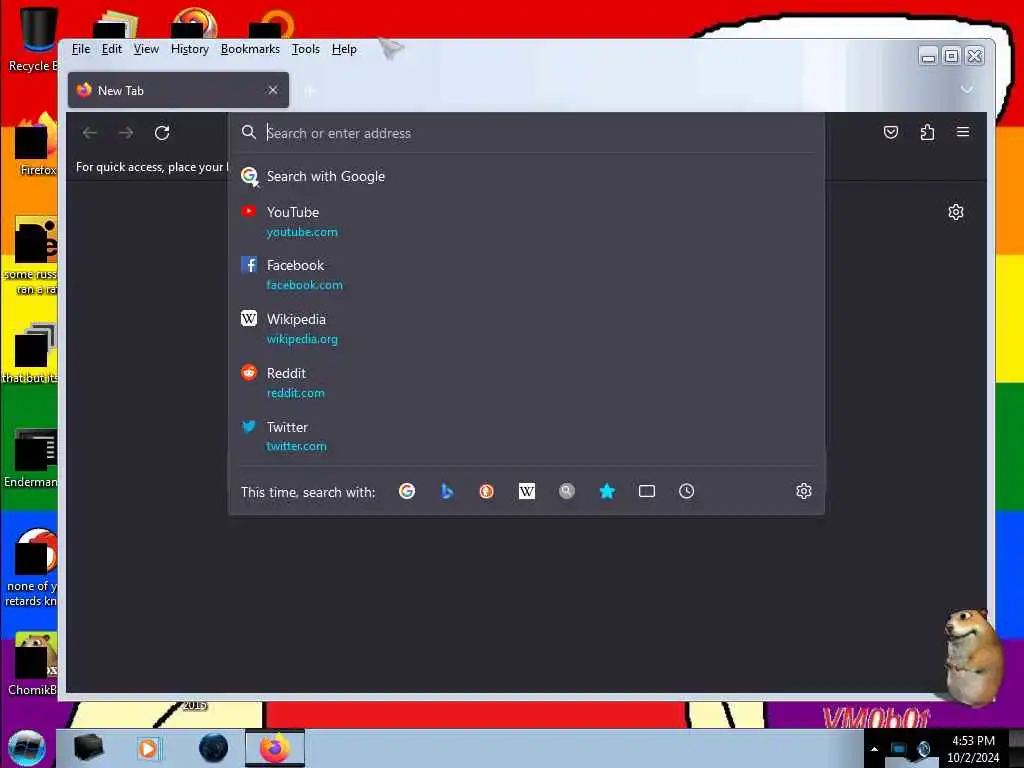
Task: Reload the page with refresh icon
Action: (x=162, y=133)
